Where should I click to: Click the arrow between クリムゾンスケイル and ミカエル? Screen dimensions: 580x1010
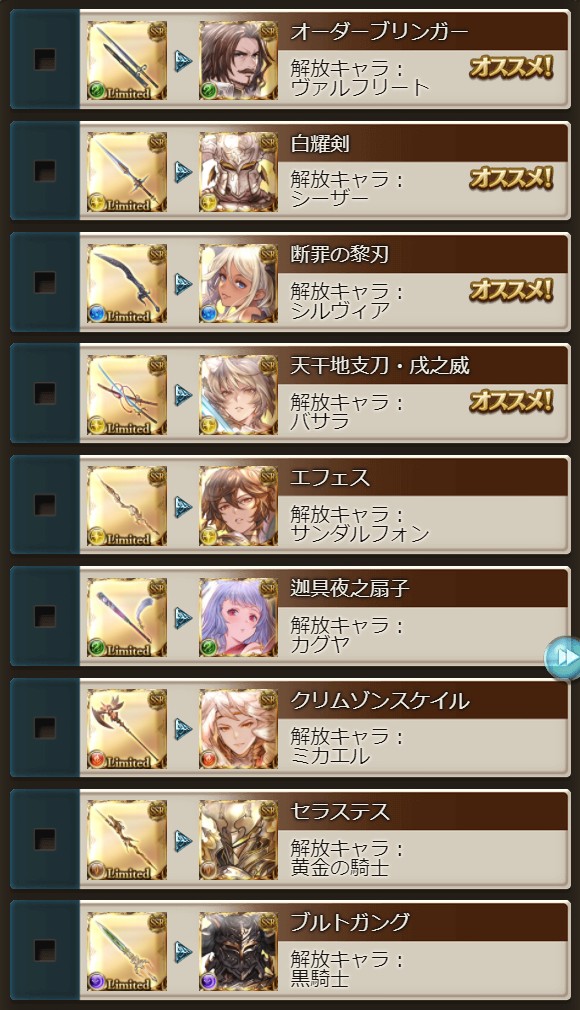coord(184,729)
